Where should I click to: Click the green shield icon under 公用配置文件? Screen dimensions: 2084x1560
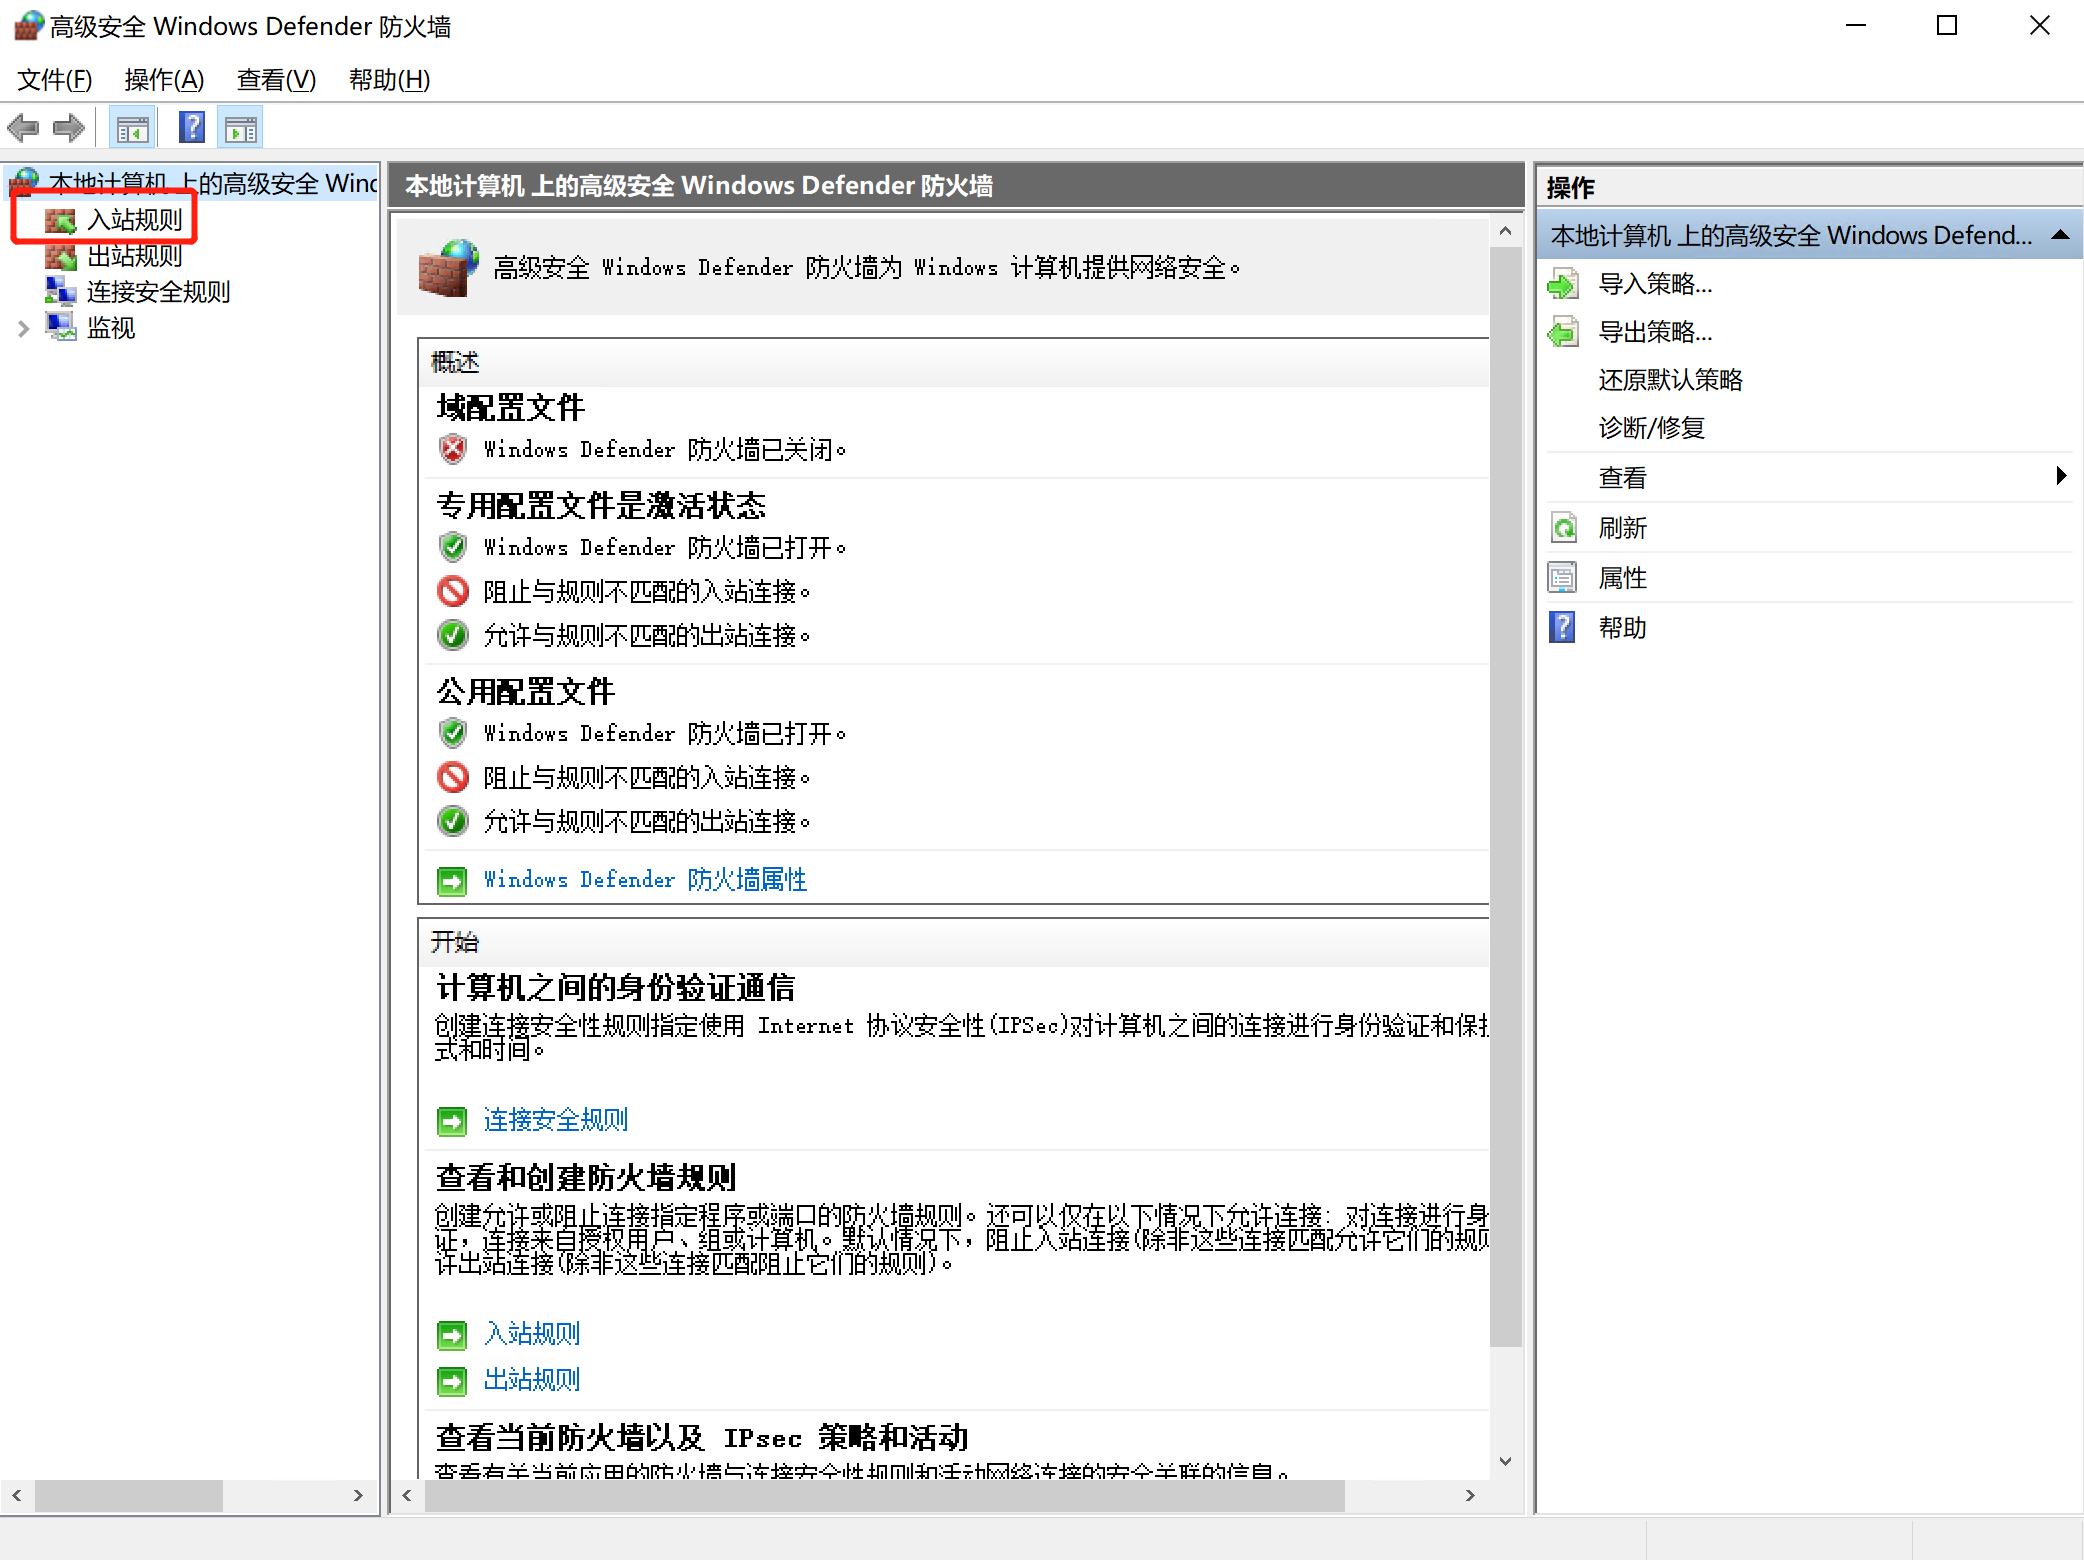click(x=453, y=733)
